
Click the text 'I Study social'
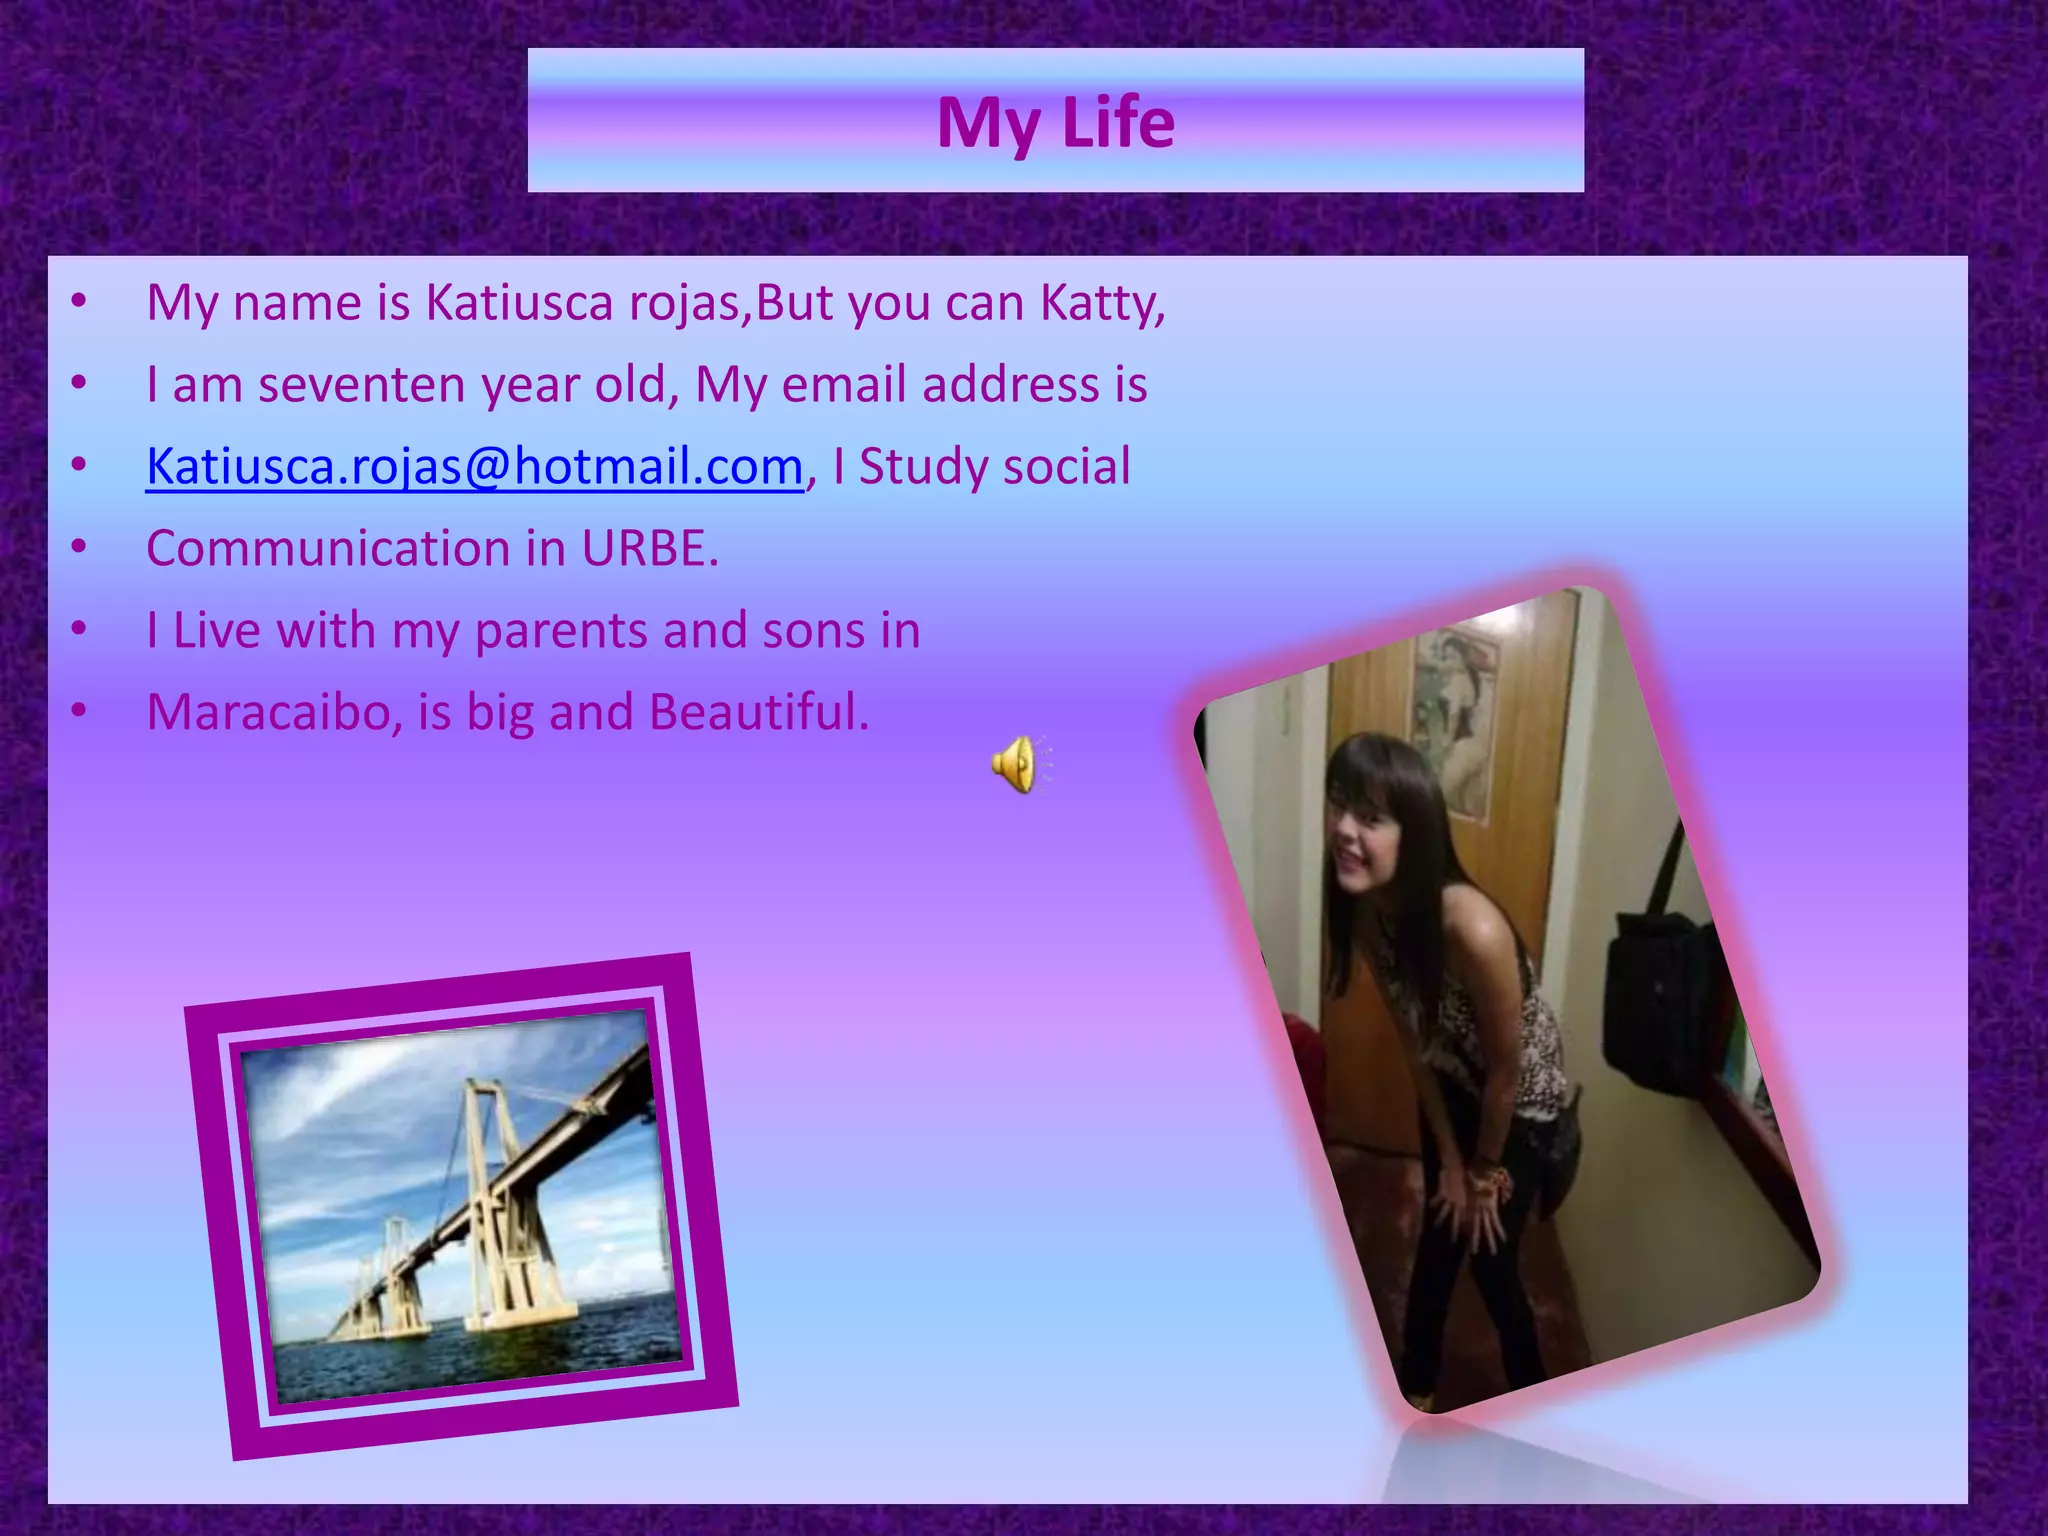coord(982,467)
